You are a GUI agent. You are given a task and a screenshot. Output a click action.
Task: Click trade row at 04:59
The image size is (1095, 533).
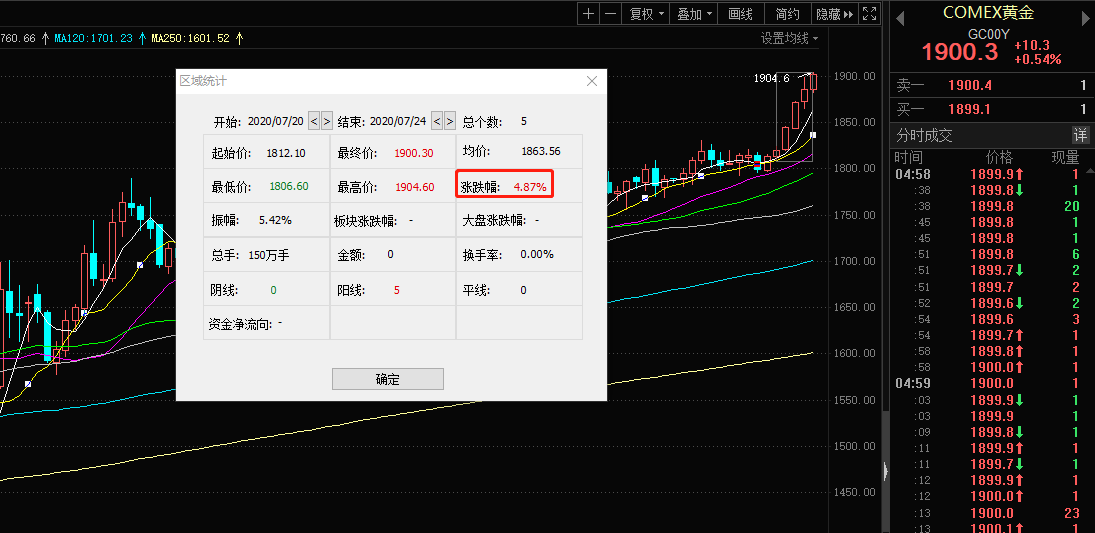[x=990, y=383]
